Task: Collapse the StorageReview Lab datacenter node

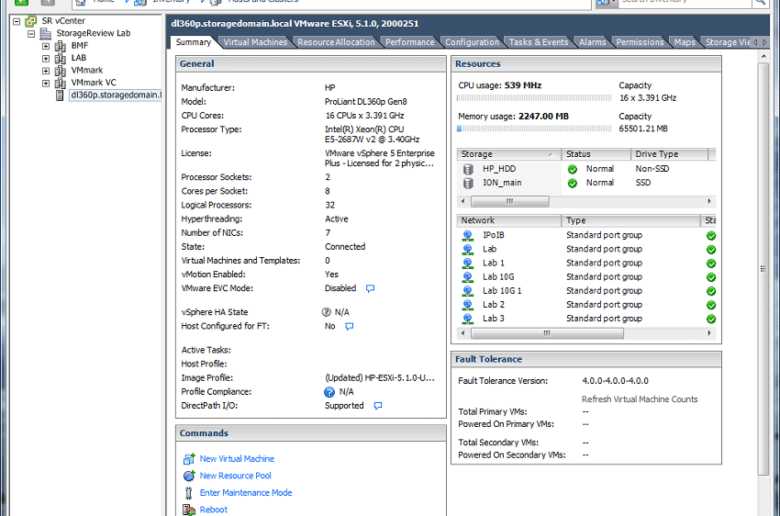Action: tap(31, 34)
